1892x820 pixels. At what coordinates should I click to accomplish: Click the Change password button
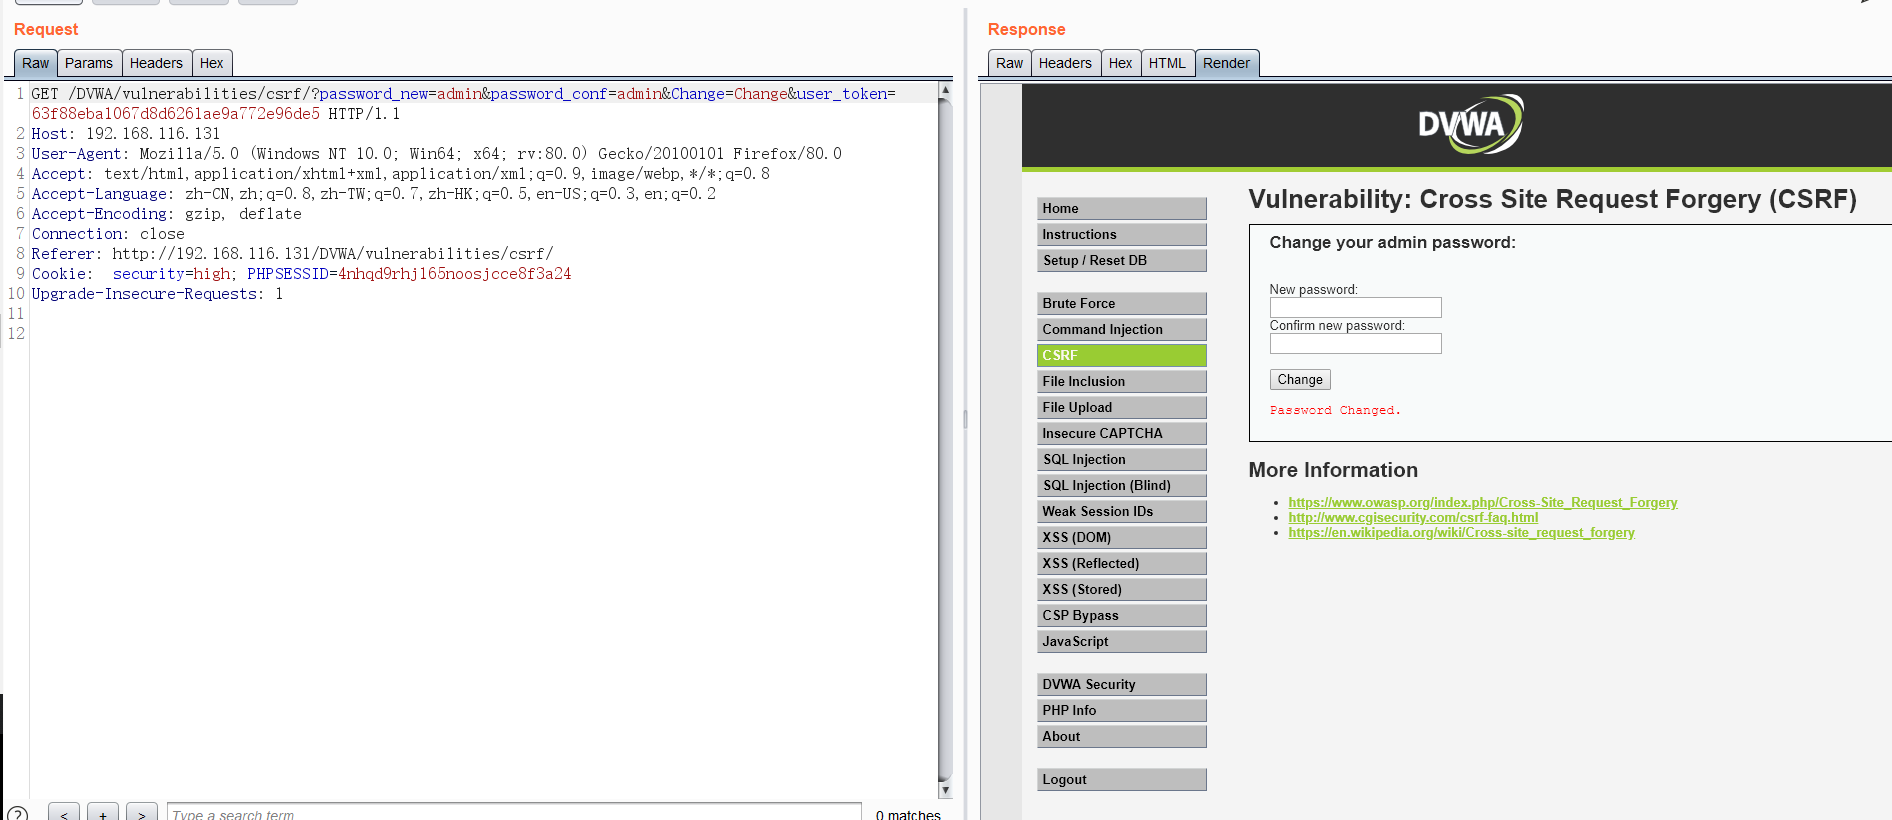pyautogui.click(x=1300, y=380)
